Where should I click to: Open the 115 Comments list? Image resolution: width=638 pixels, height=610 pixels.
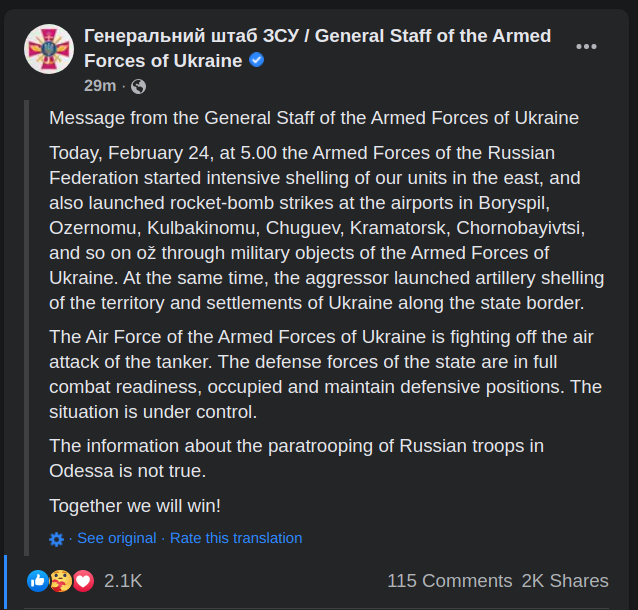[x=450, y=581]
